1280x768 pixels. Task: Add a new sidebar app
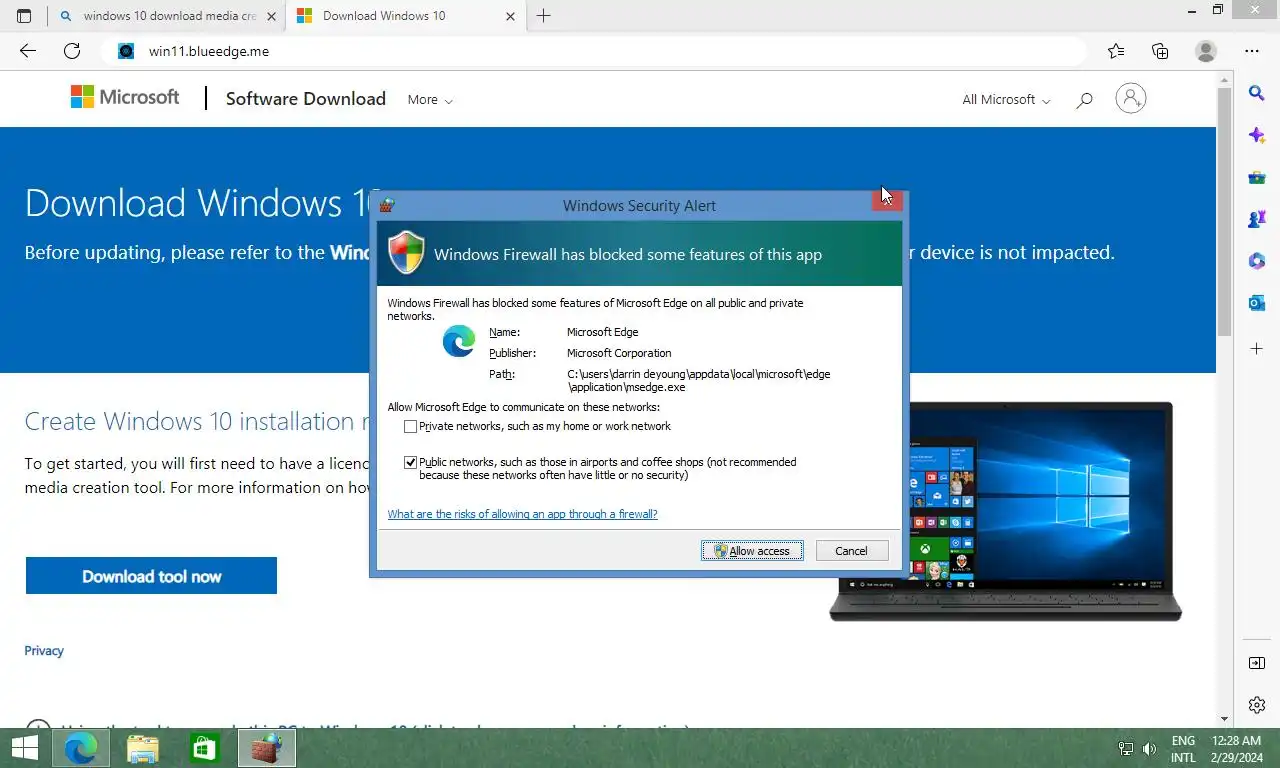tap(1257, 349)
